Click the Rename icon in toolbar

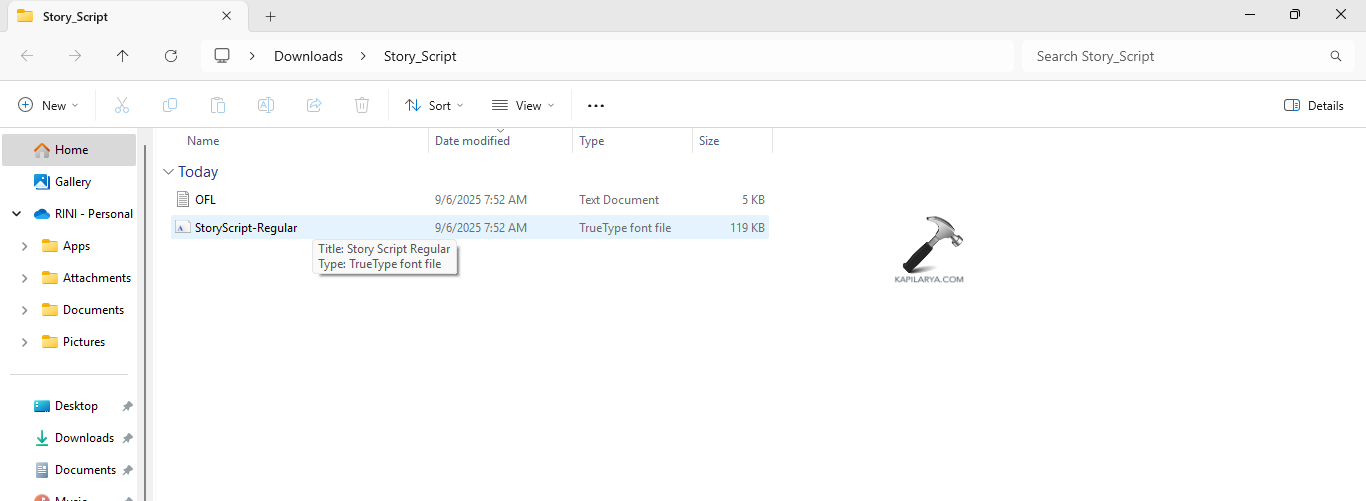click(266, 105)
